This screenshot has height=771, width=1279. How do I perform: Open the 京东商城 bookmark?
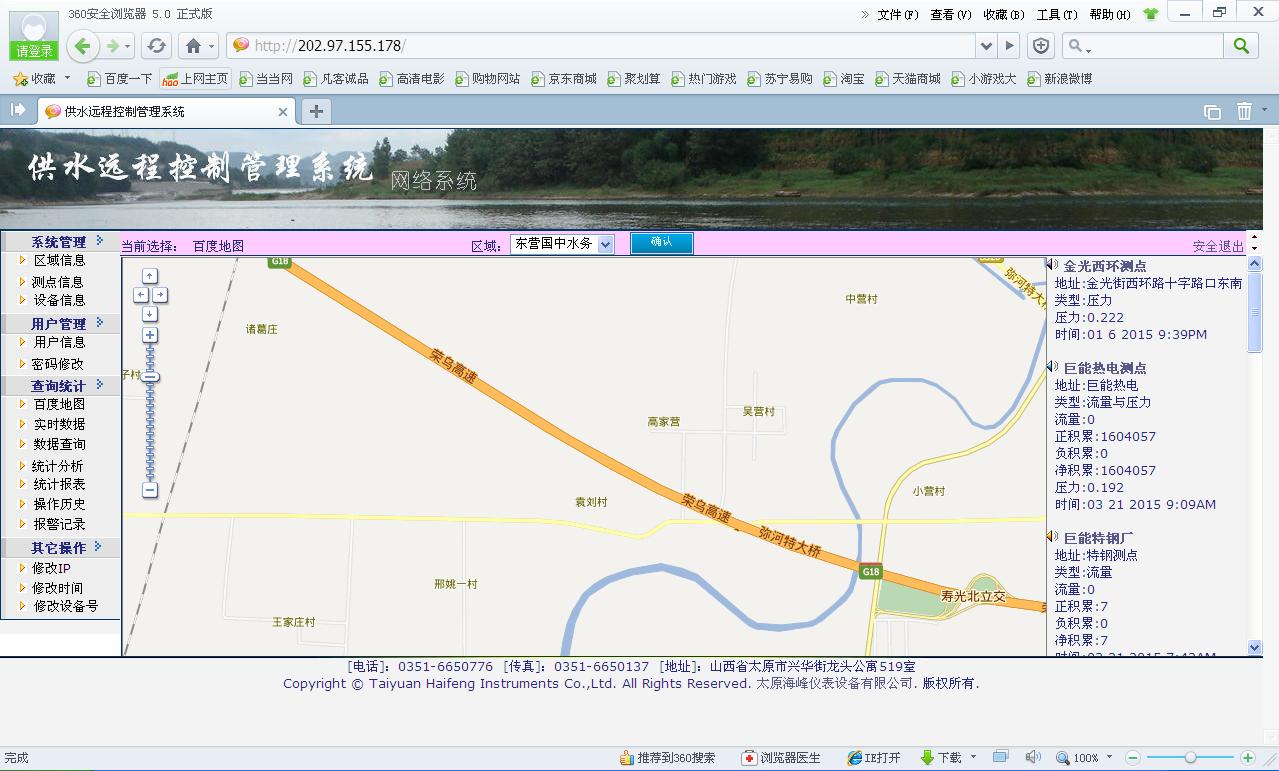click(x=564, y=78)
